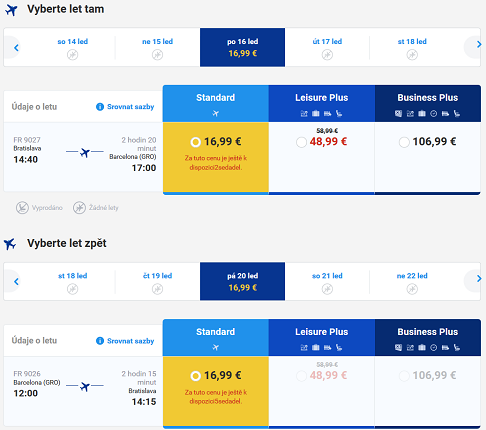Click the airplane icon next to Vyberte let tam

(x=11, y=10)
